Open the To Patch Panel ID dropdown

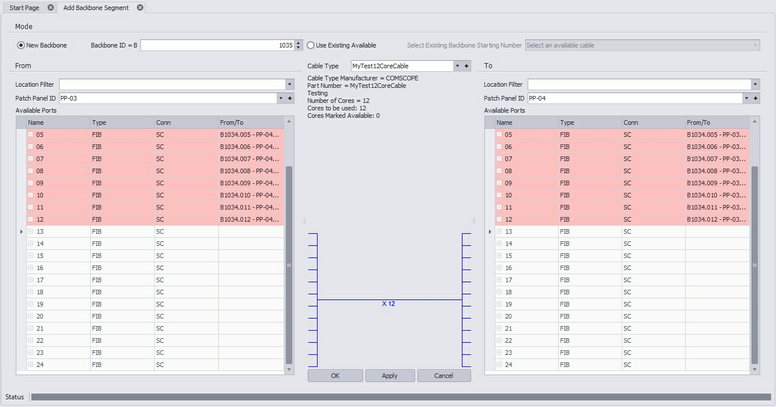coord(746,98)
